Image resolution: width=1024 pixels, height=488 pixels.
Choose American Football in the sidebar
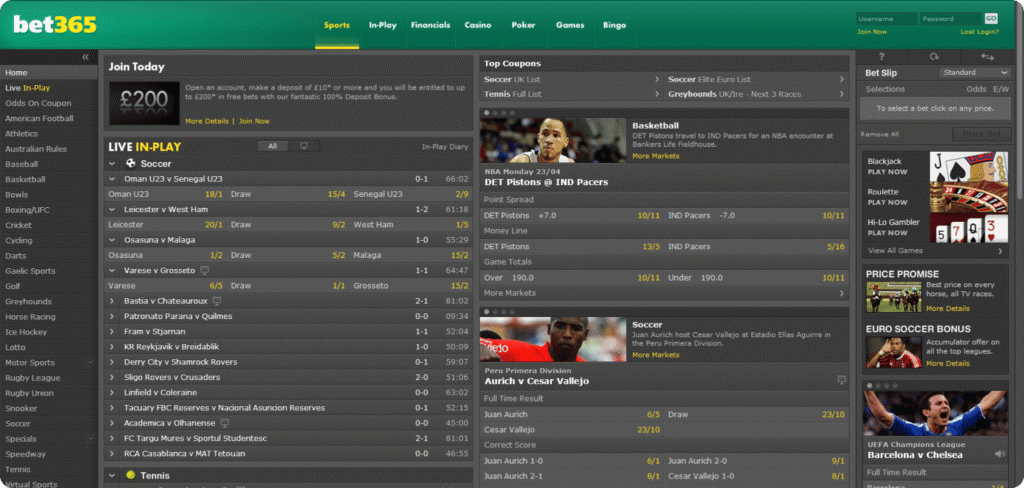pyautogui.click(x=39, y=118)
